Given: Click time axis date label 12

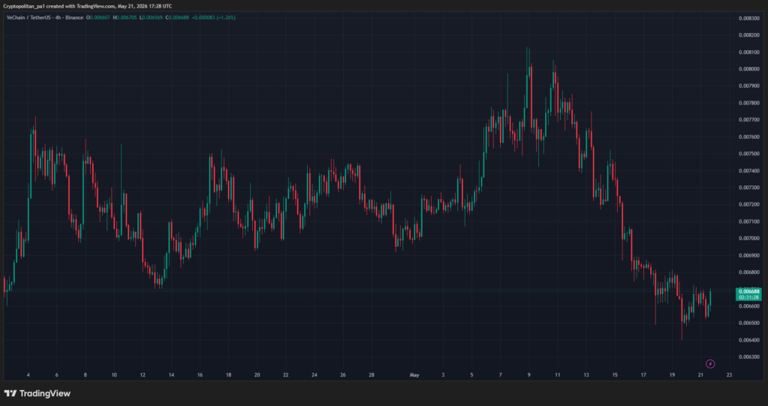Looking at the screenshot, I should (143, 375).
